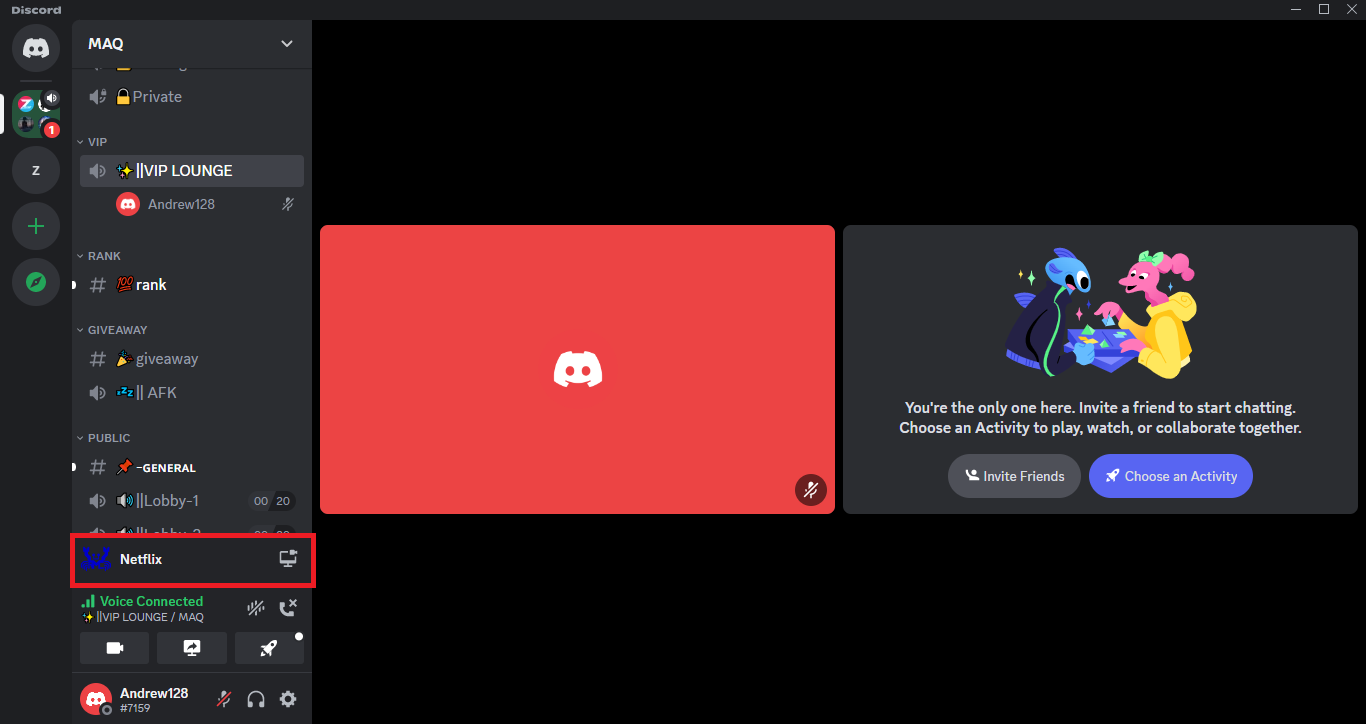Toggle deafen with the headphones icon

pyautogui.click(x=256, y=699)
